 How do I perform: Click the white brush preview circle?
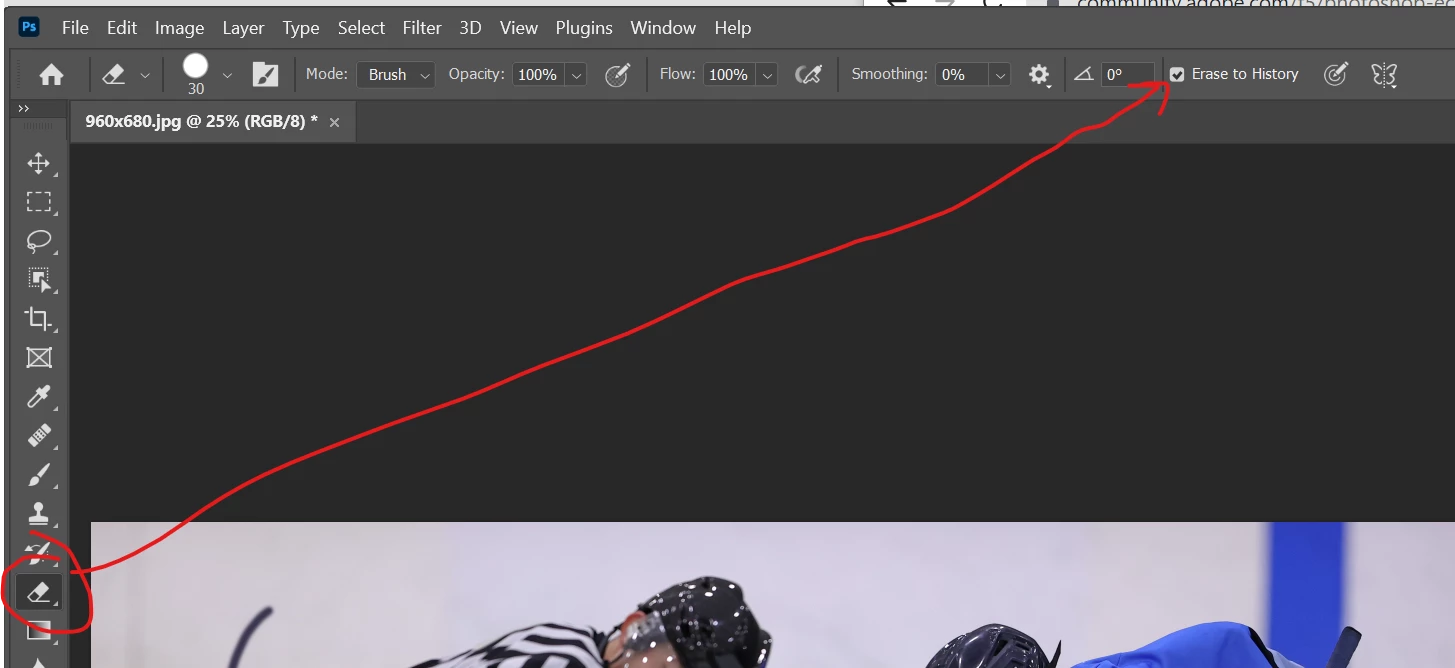point(195,66)
